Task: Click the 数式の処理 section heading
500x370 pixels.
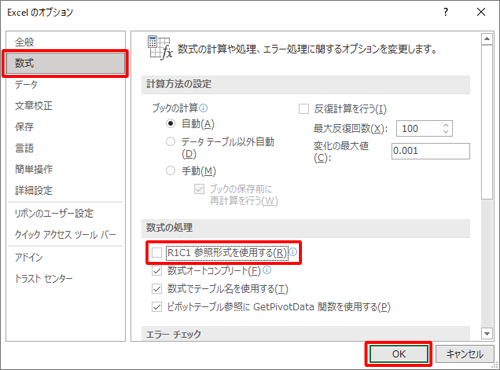Action: (x=169, y=228)
